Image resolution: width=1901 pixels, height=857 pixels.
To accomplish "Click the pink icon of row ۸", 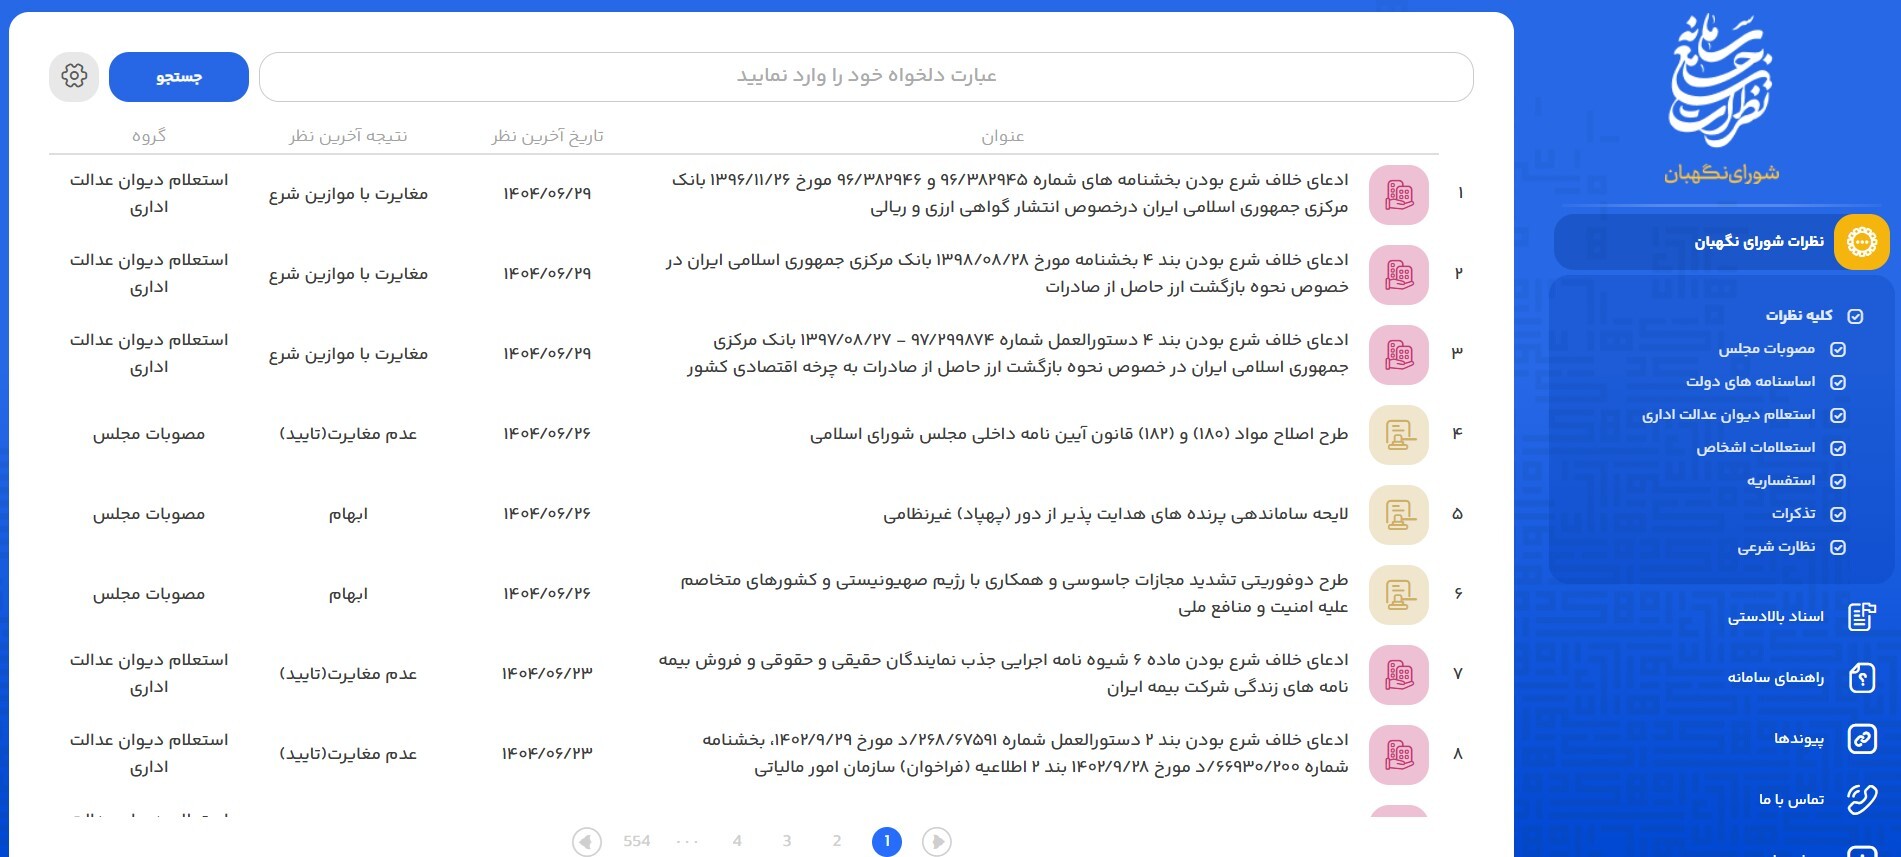I will (x=1399, y=754).
